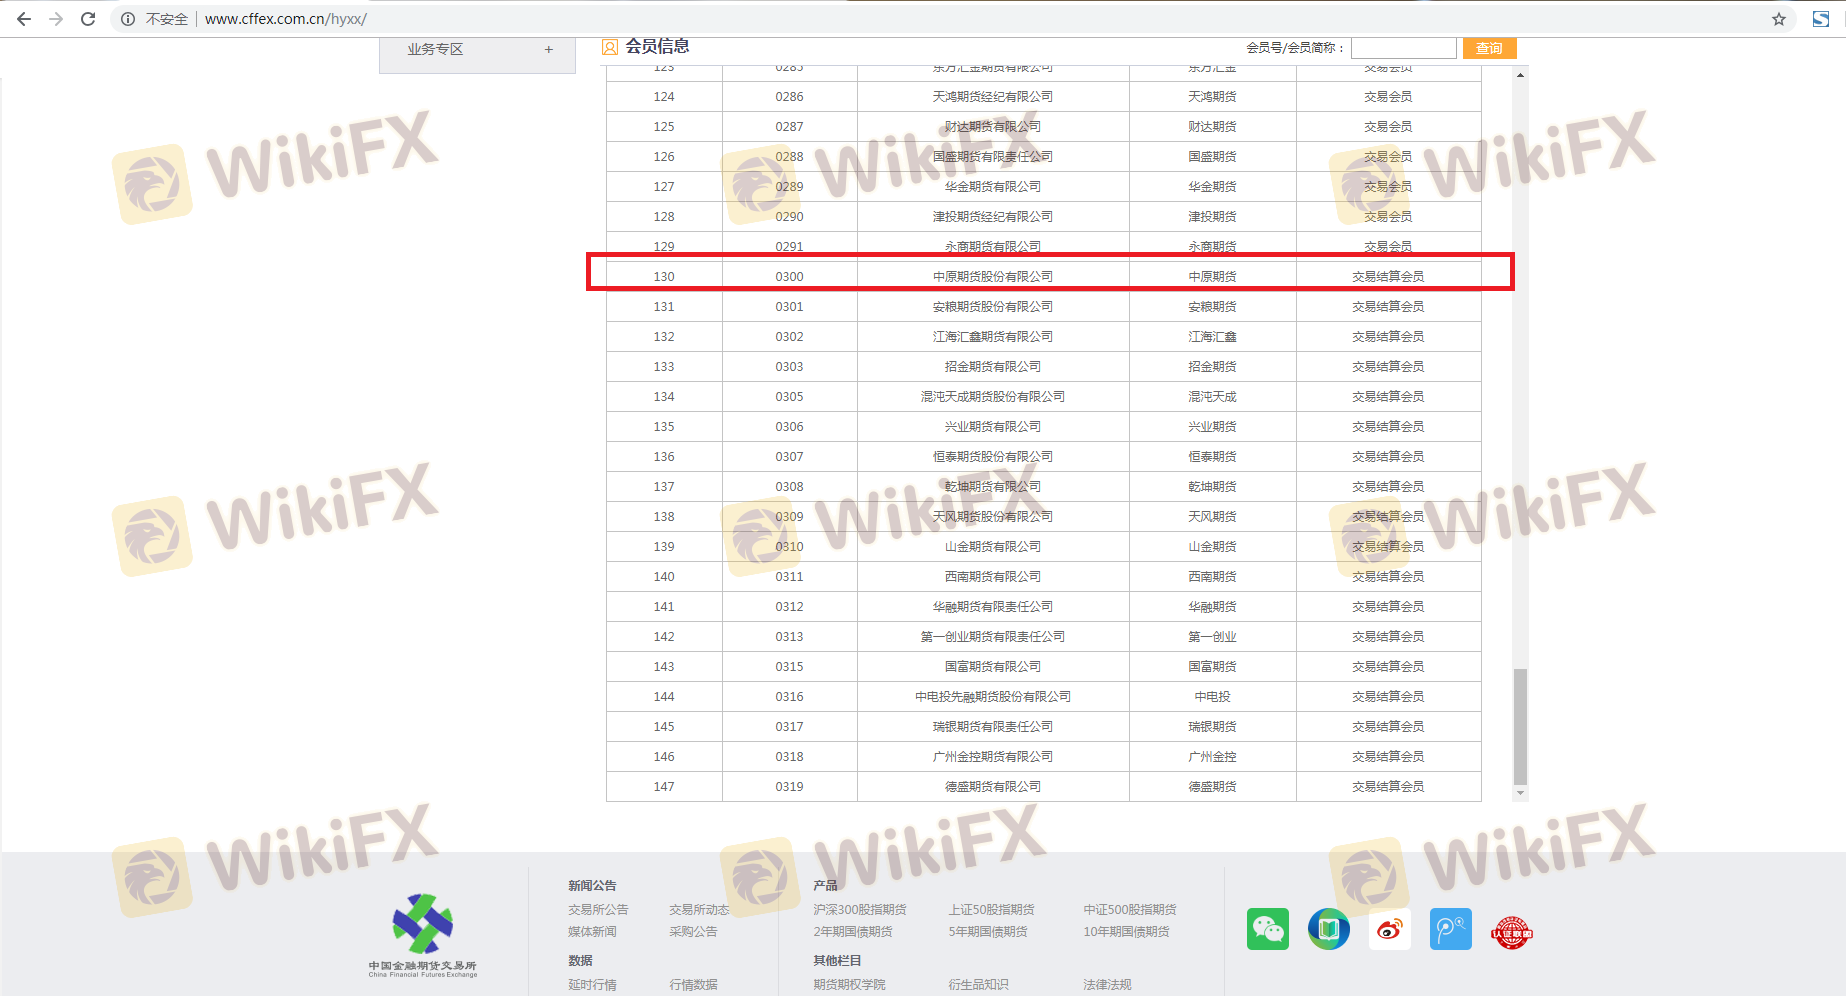This screenshot has width=1846, height=996.
Task: Open the Weibo icon in the footer
Action: [x=1389, y=929]
